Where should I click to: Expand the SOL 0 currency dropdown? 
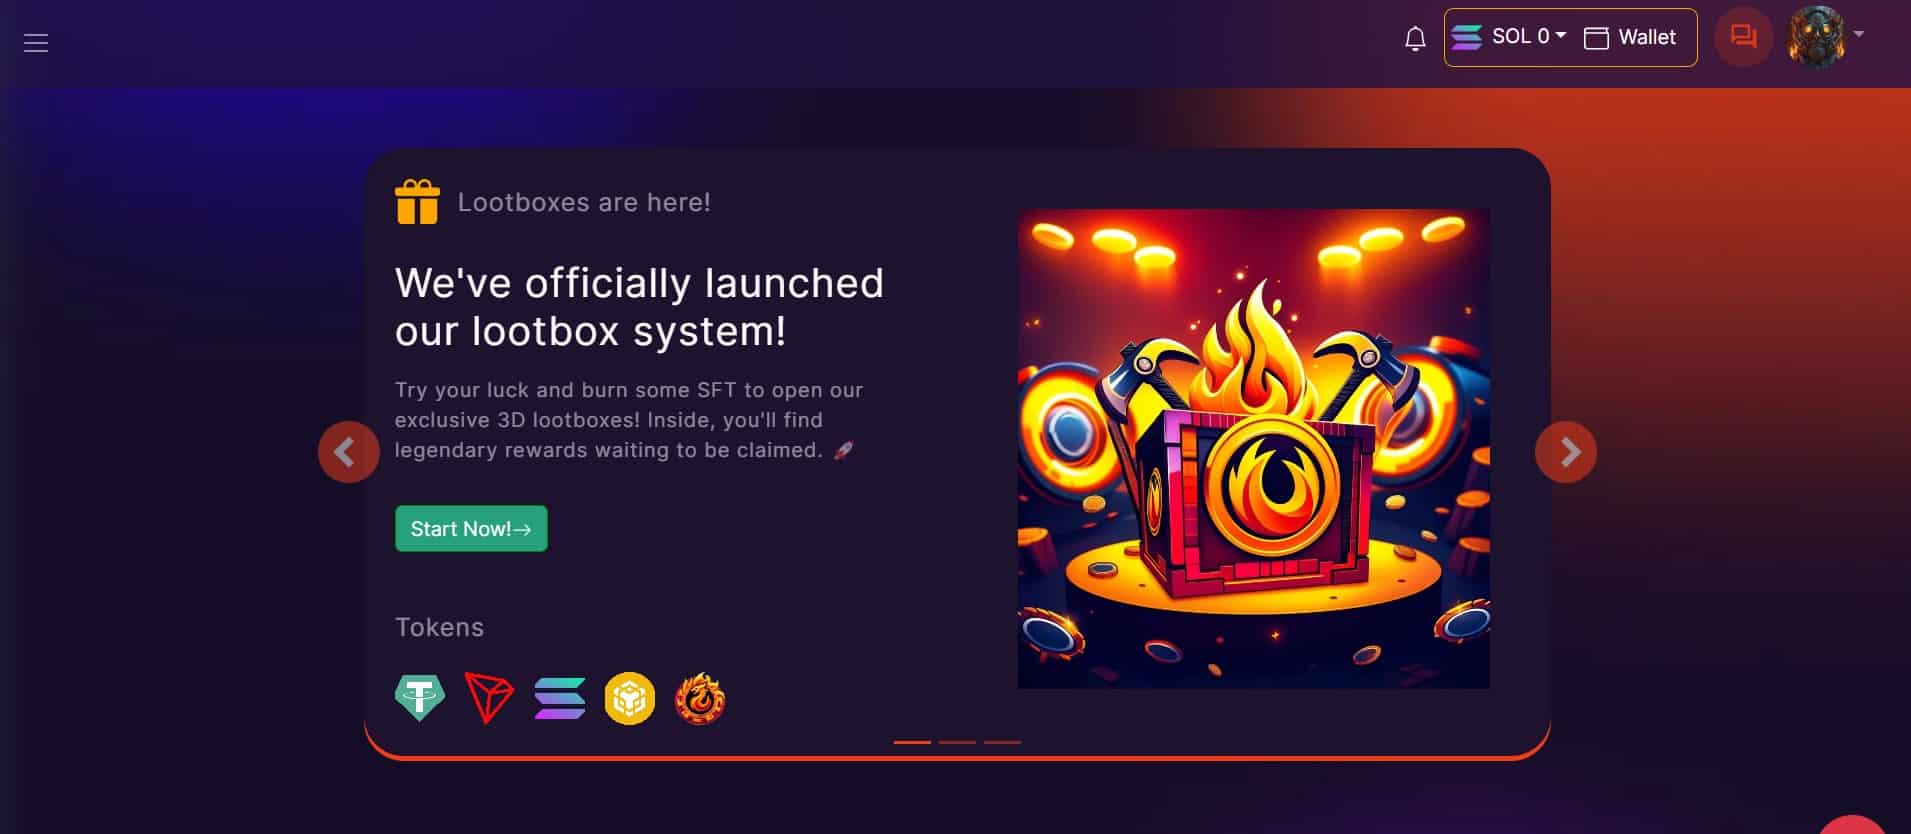pyautogui.click(x=1508, y=37)
